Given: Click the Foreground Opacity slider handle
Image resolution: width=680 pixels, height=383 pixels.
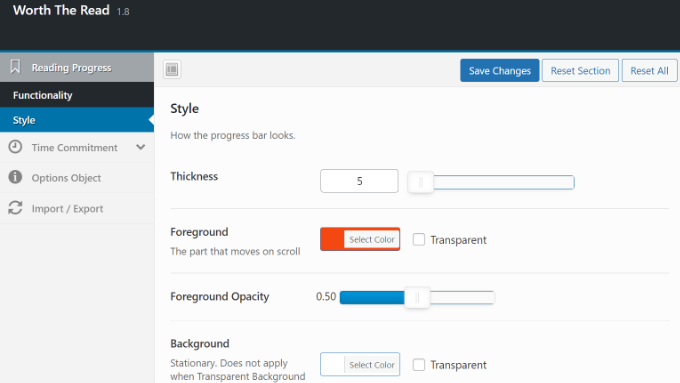Looking at the screenshot, I should click(417, 298).
